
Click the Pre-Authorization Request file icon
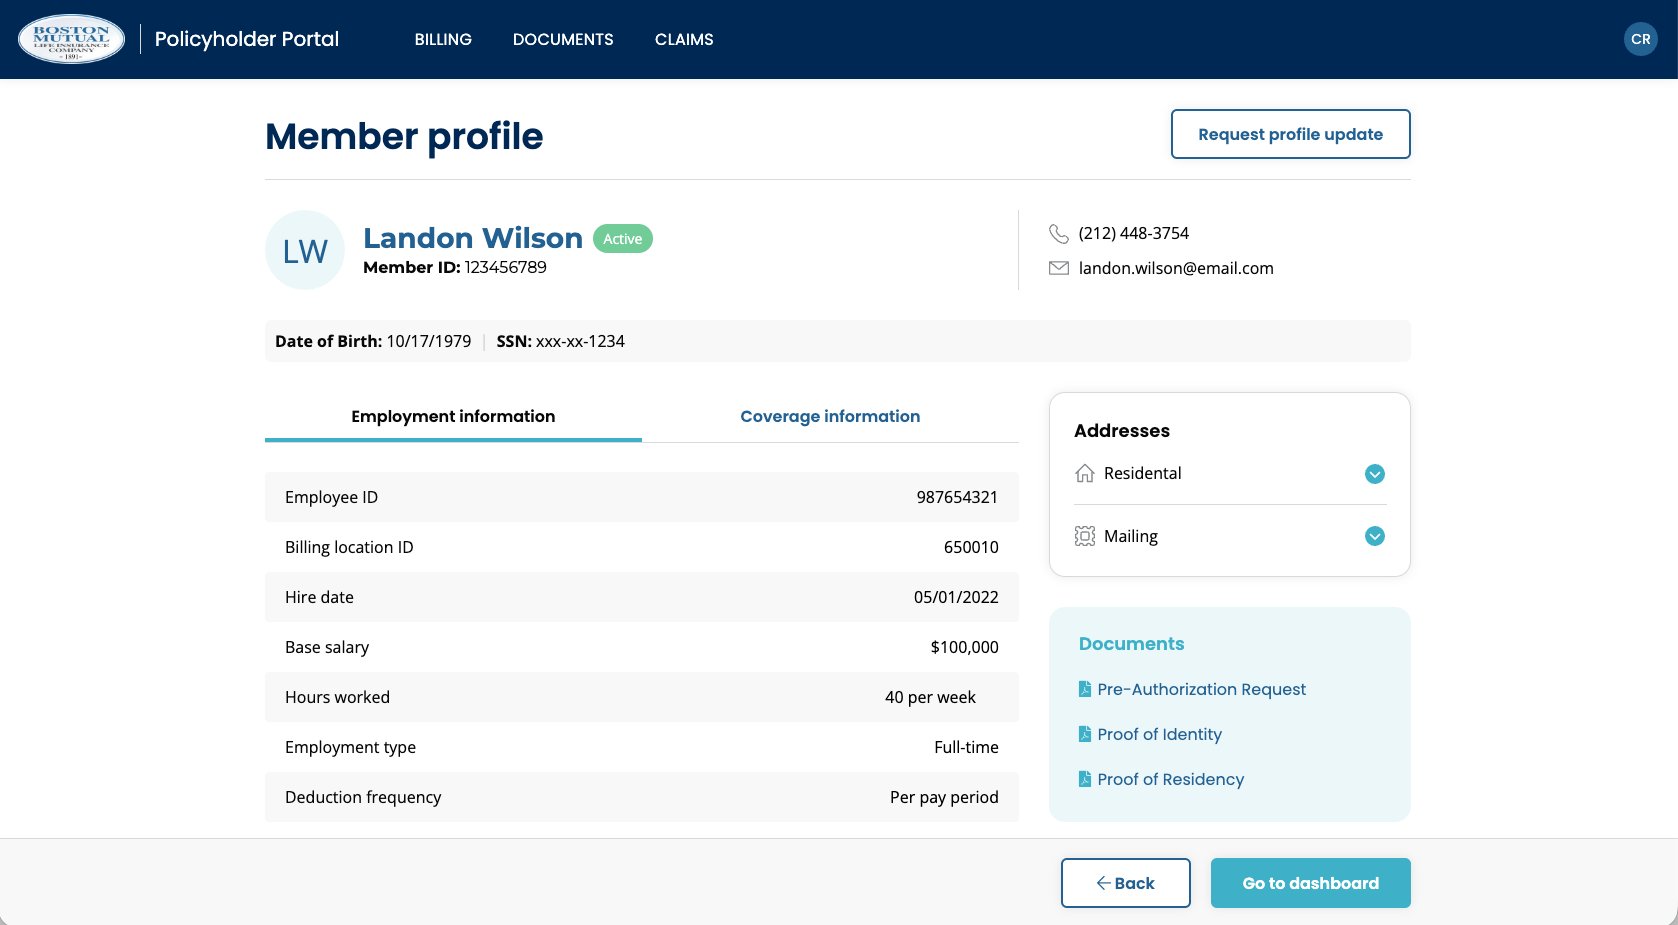1084,689
